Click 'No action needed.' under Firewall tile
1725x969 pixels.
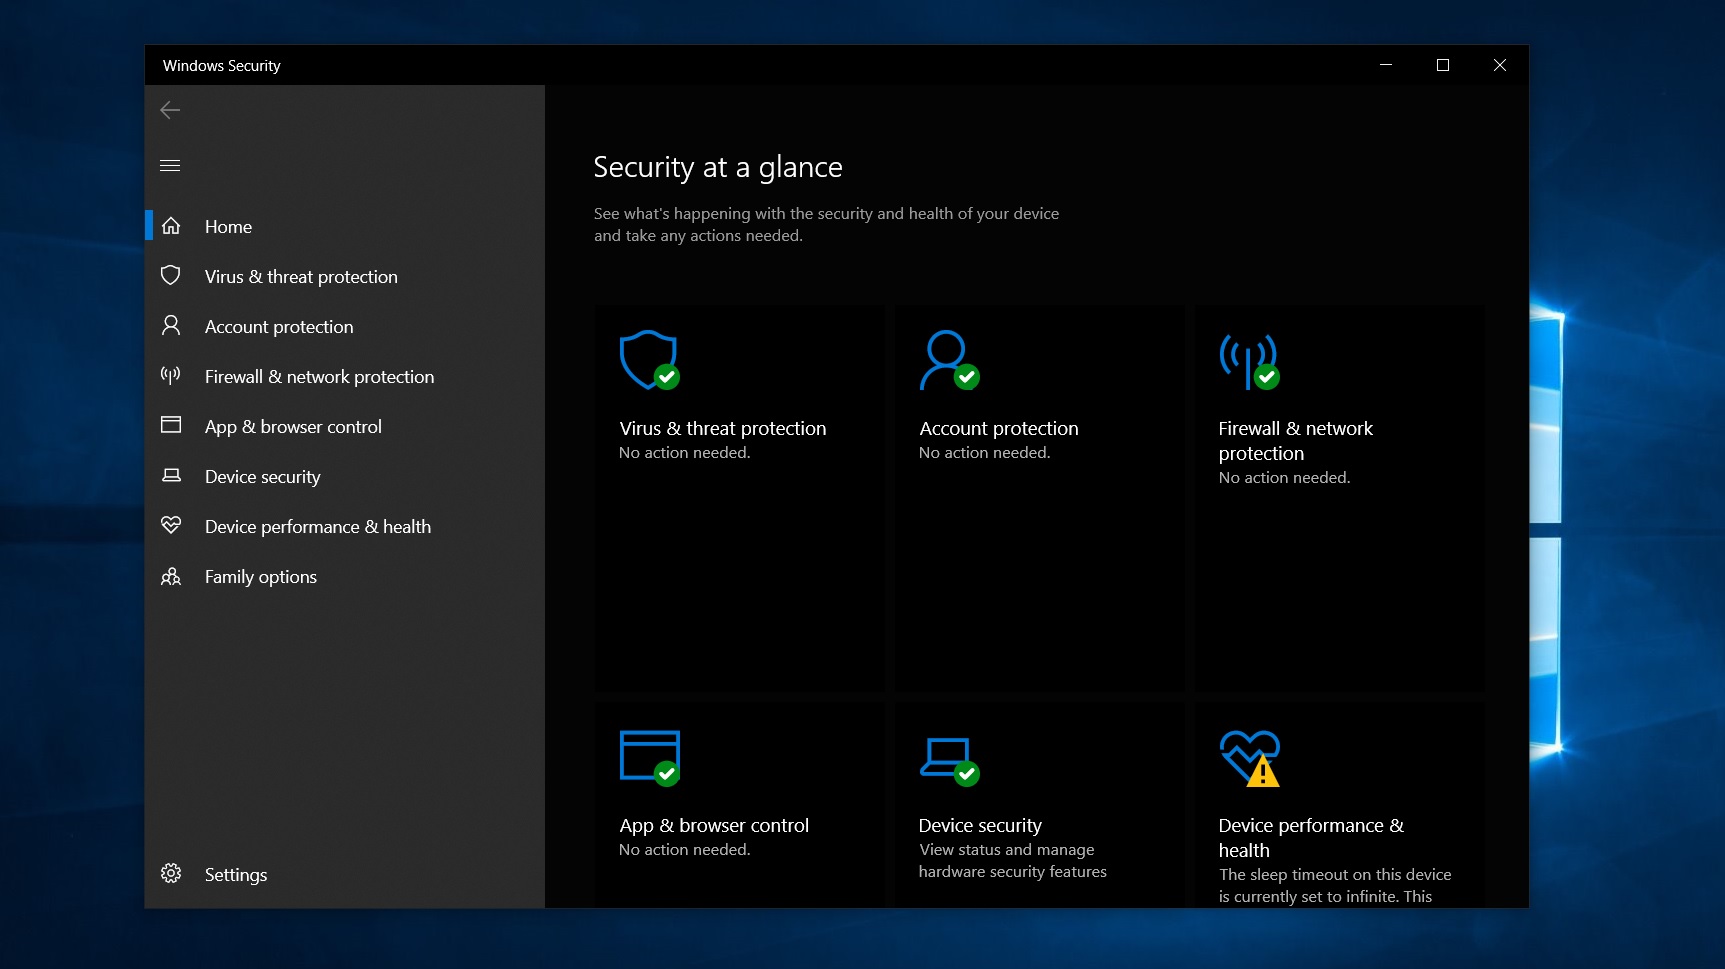click(1285, 478)
